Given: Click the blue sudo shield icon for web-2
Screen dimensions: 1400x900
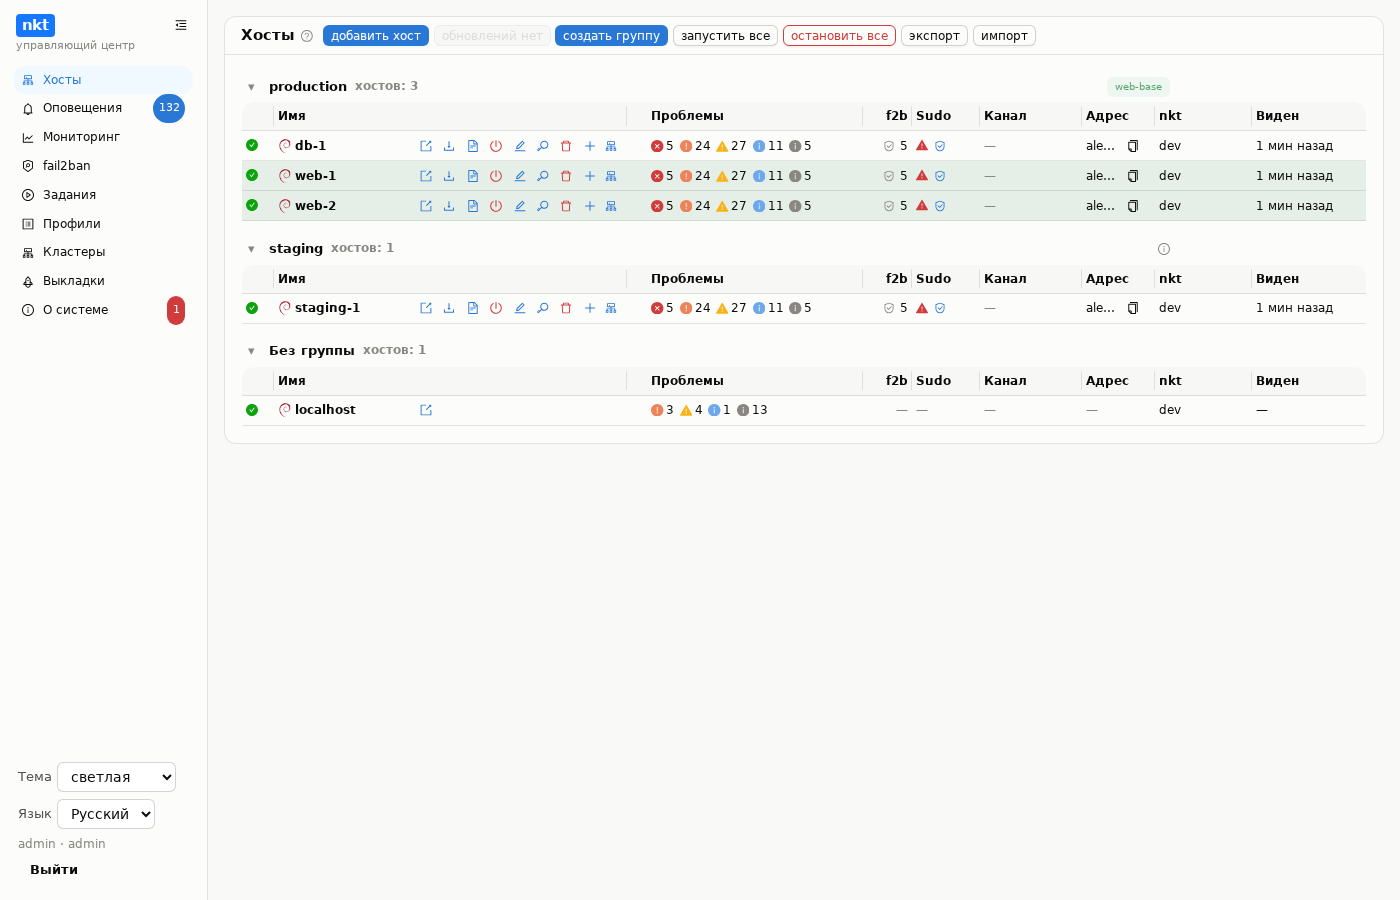Looking at the screenshot, I should [x=940, y=206].
